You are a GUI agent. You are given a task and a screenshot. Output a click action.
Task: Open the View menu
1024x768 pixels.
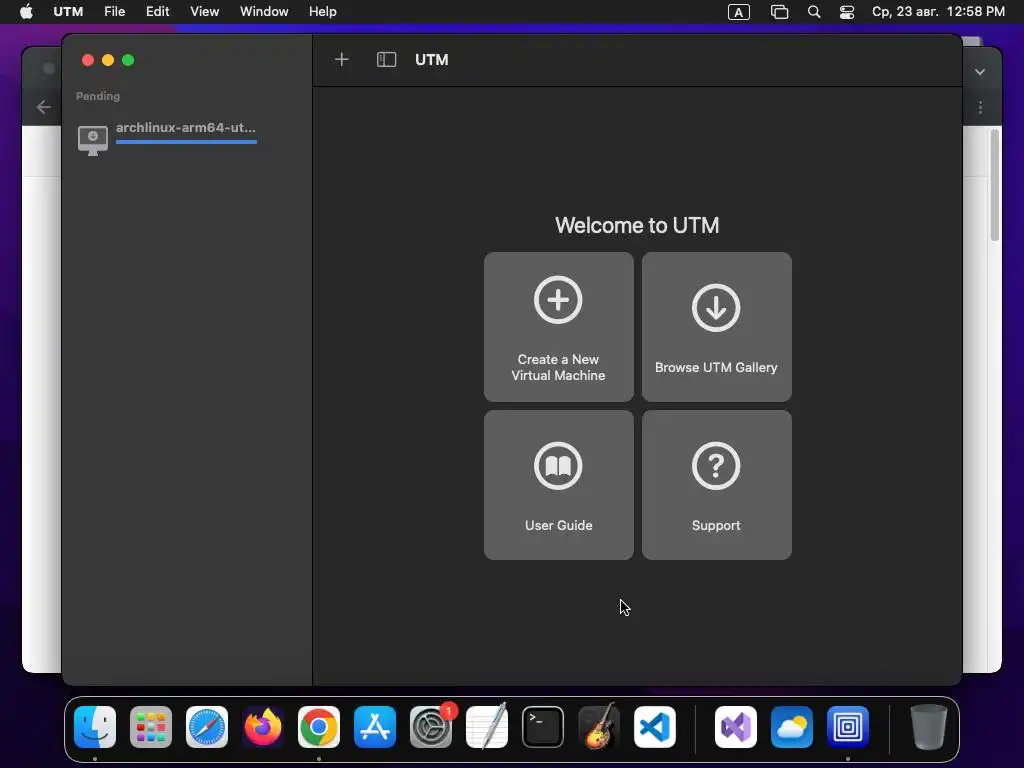pos(204,12)
